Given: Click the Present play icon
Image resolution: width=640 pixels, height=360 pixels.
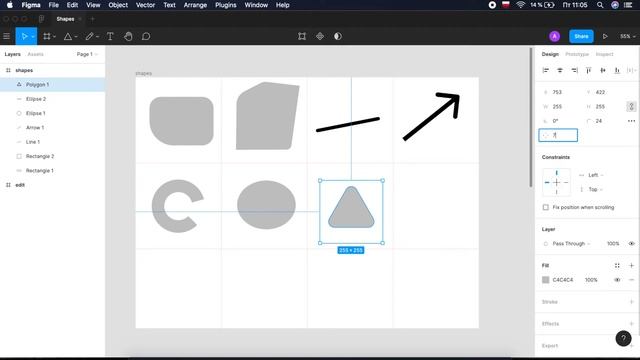Looking at the screenshot, I should 605,36.
